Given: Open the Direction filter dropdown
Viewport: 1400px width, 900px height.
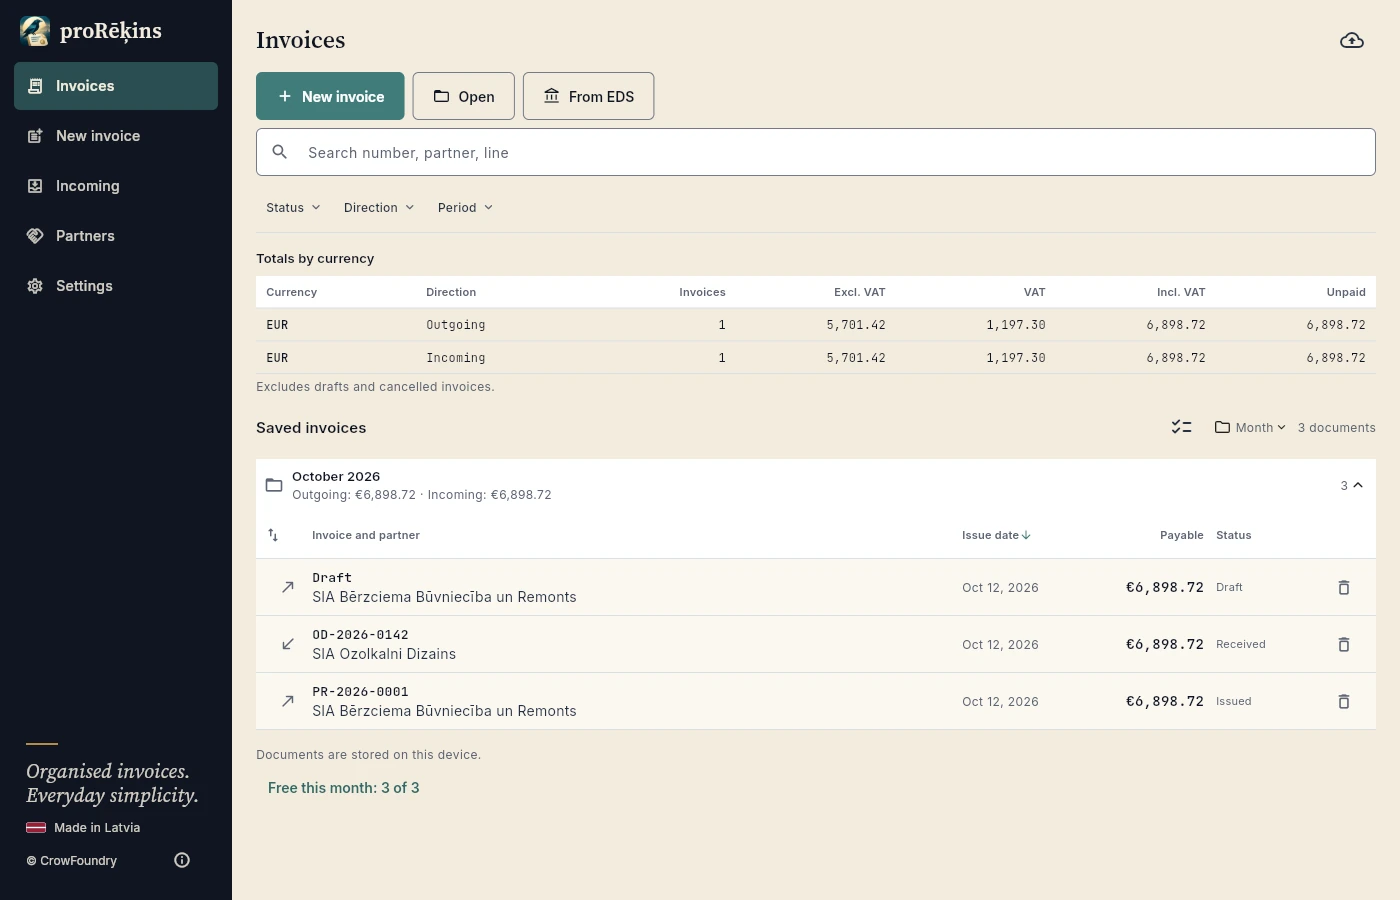Looking at the screenshot, I should [x=378, y=208].
